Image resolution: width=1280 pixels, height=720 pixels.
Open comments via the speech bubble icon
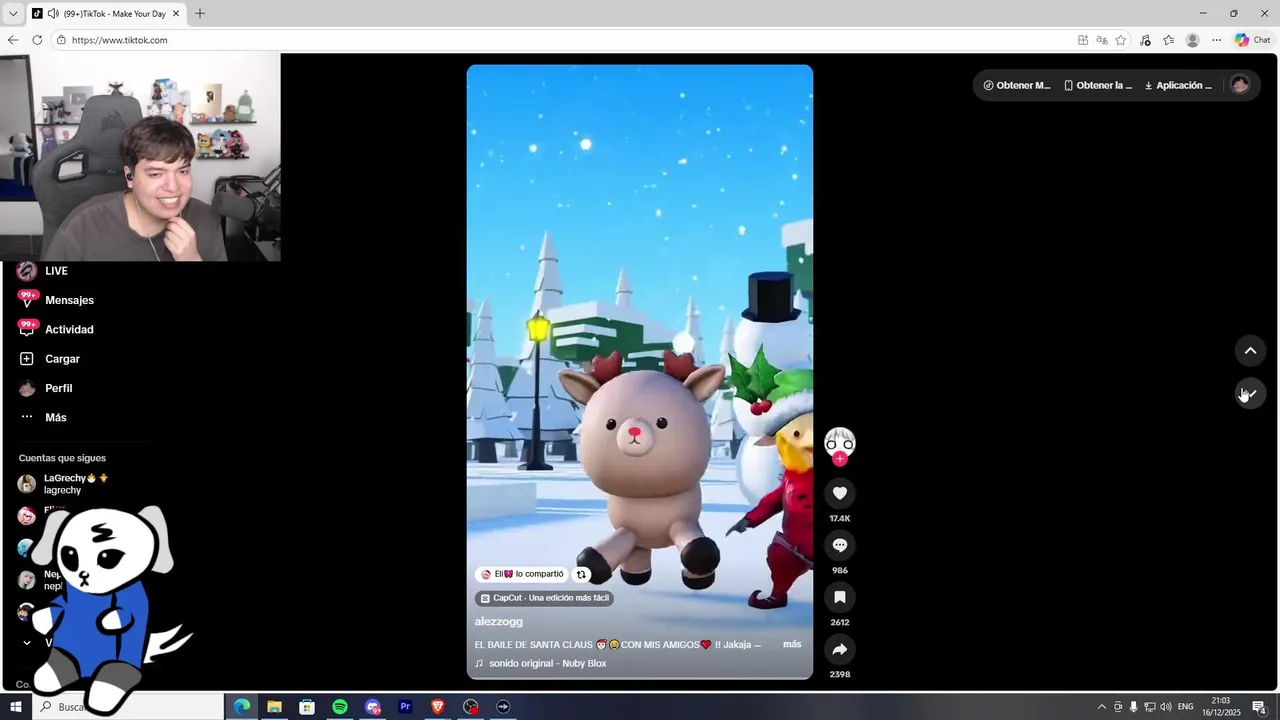click(840, 545)
